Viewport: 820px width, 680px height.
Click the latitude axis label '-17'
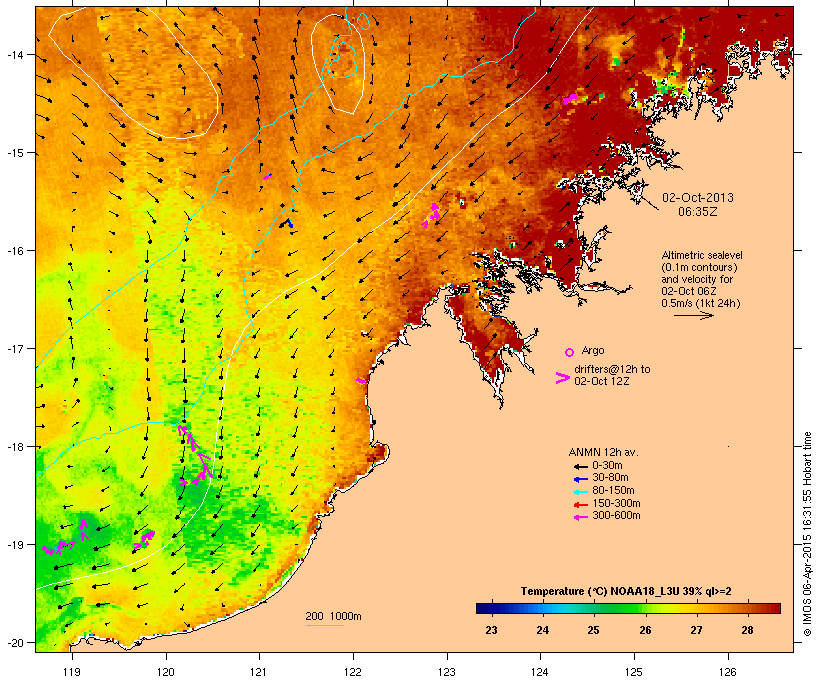point(15,348)
